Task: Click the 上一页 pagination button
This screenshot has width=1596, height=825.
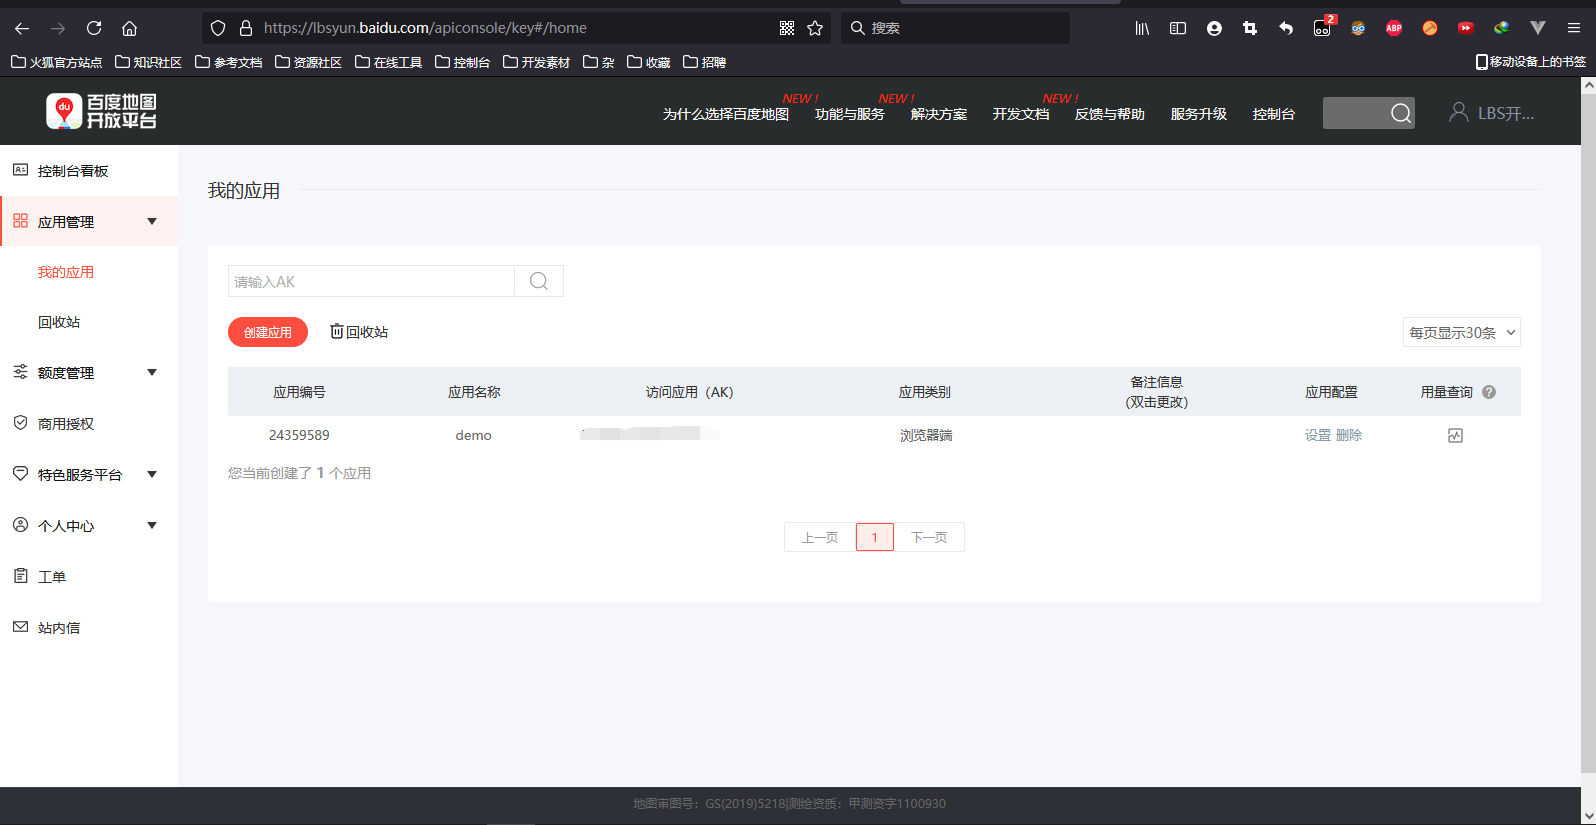Action: (820, 537)
